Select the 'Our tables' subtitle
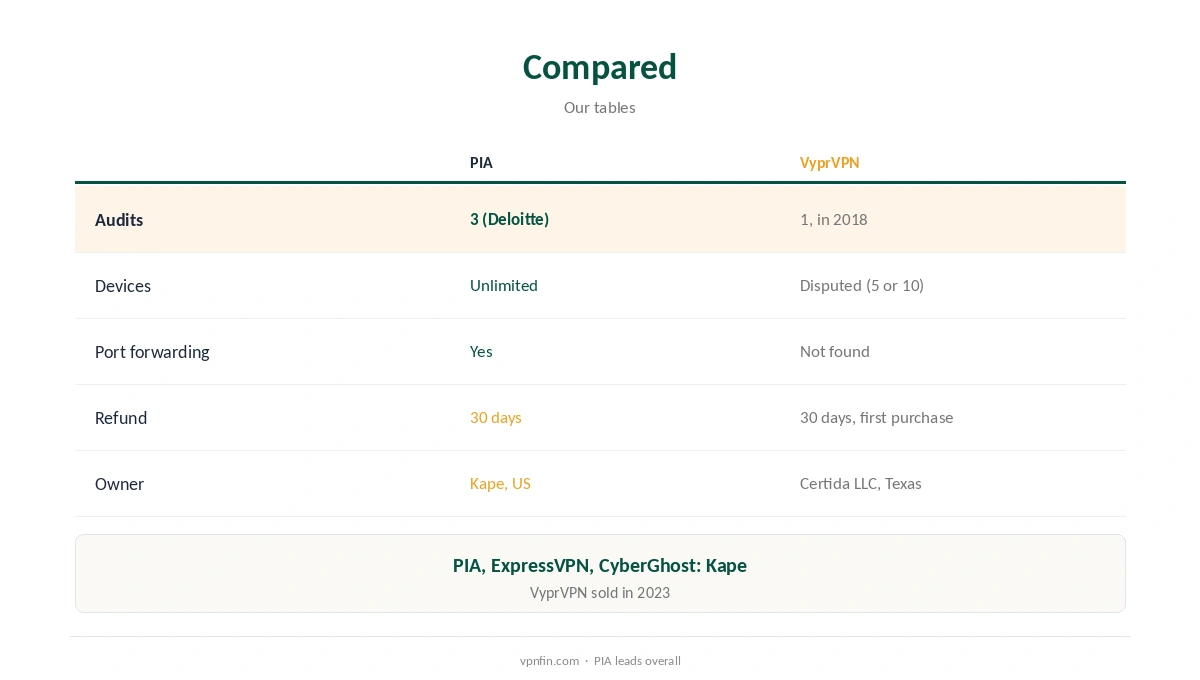This screenshot has height=680, width=1200. coord(600,107)
